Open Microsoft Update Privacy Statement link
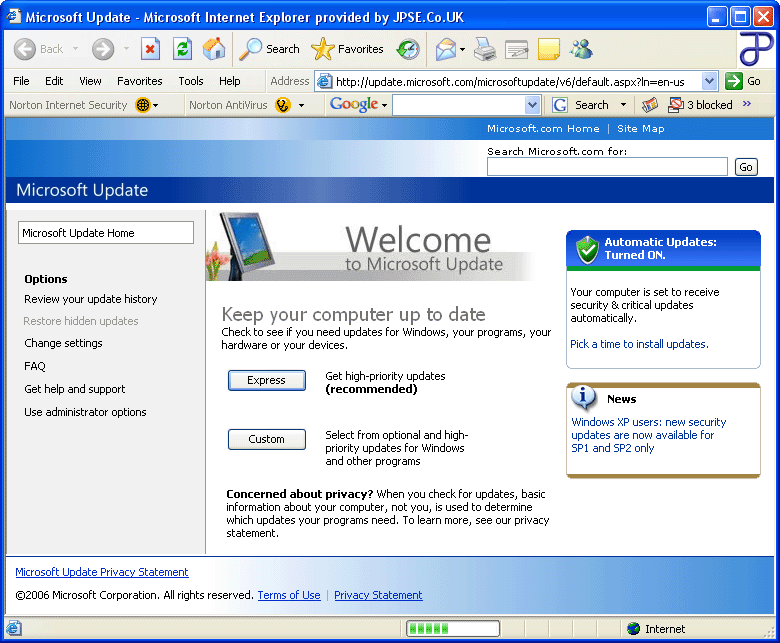Image resolution: width=780 pixels, height=643 pixels. click(x=102, y=572)
